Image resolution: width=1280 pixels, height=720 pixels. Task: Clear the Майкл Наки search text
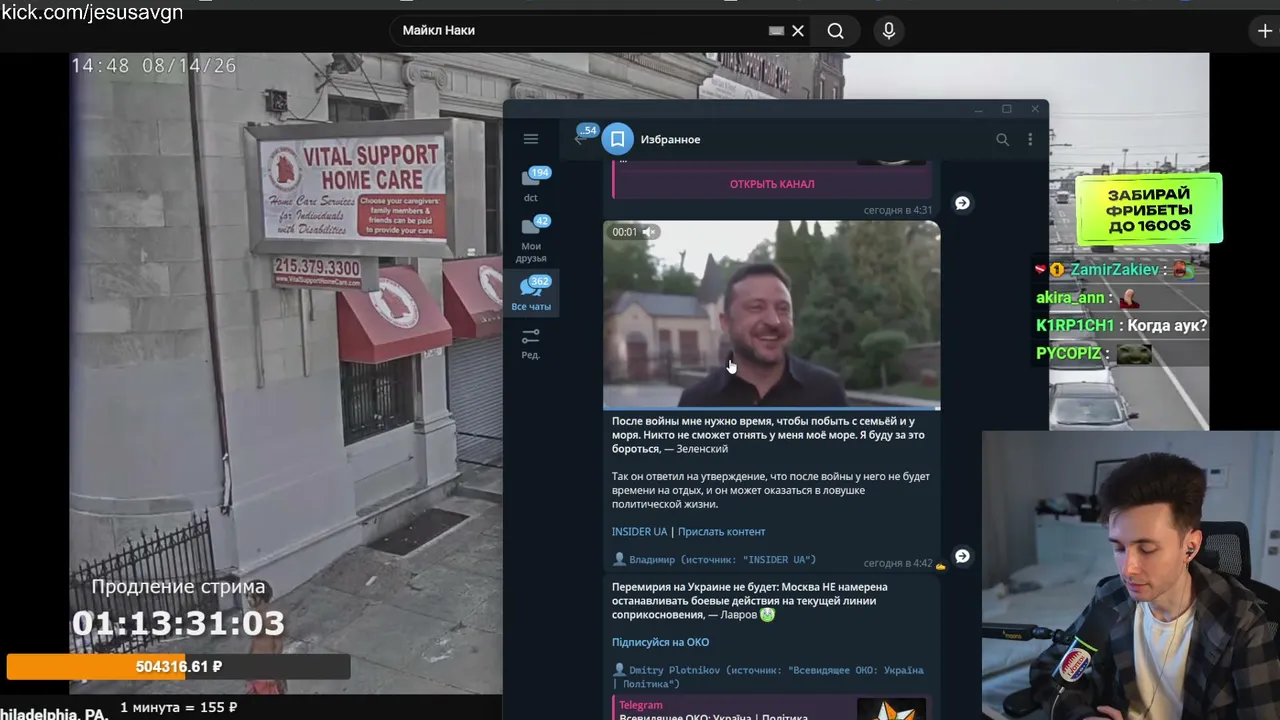(x=798, y=31)
